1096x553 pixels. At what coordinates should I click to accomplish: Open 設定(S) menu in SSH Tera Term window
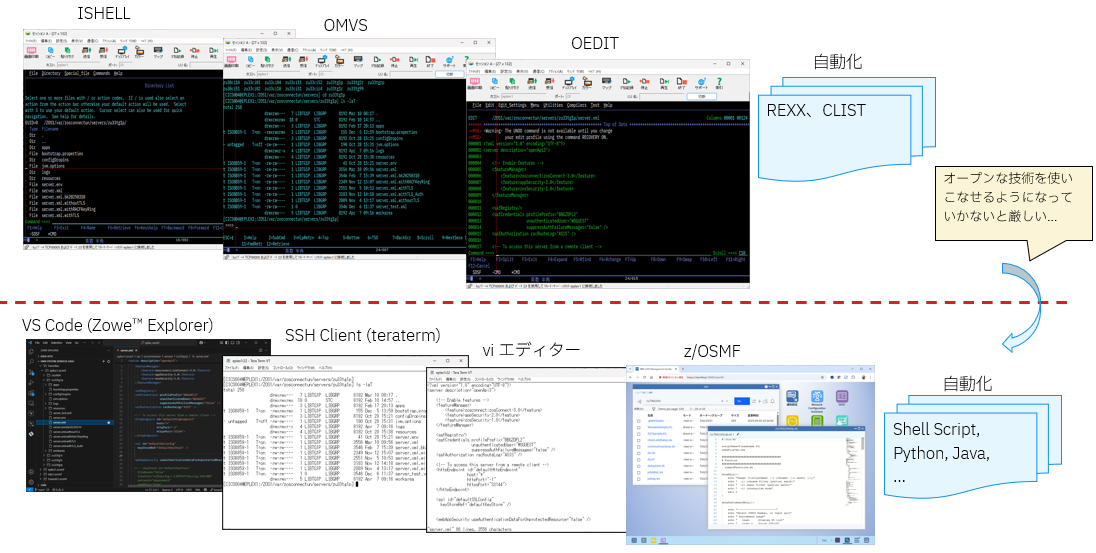264,368
